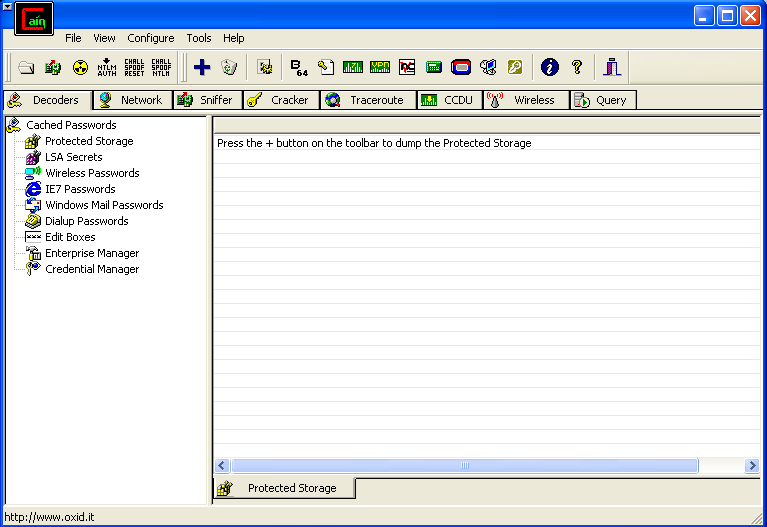
Task: Select IE7 Passwords in the tree
Action: pos(80,189)
